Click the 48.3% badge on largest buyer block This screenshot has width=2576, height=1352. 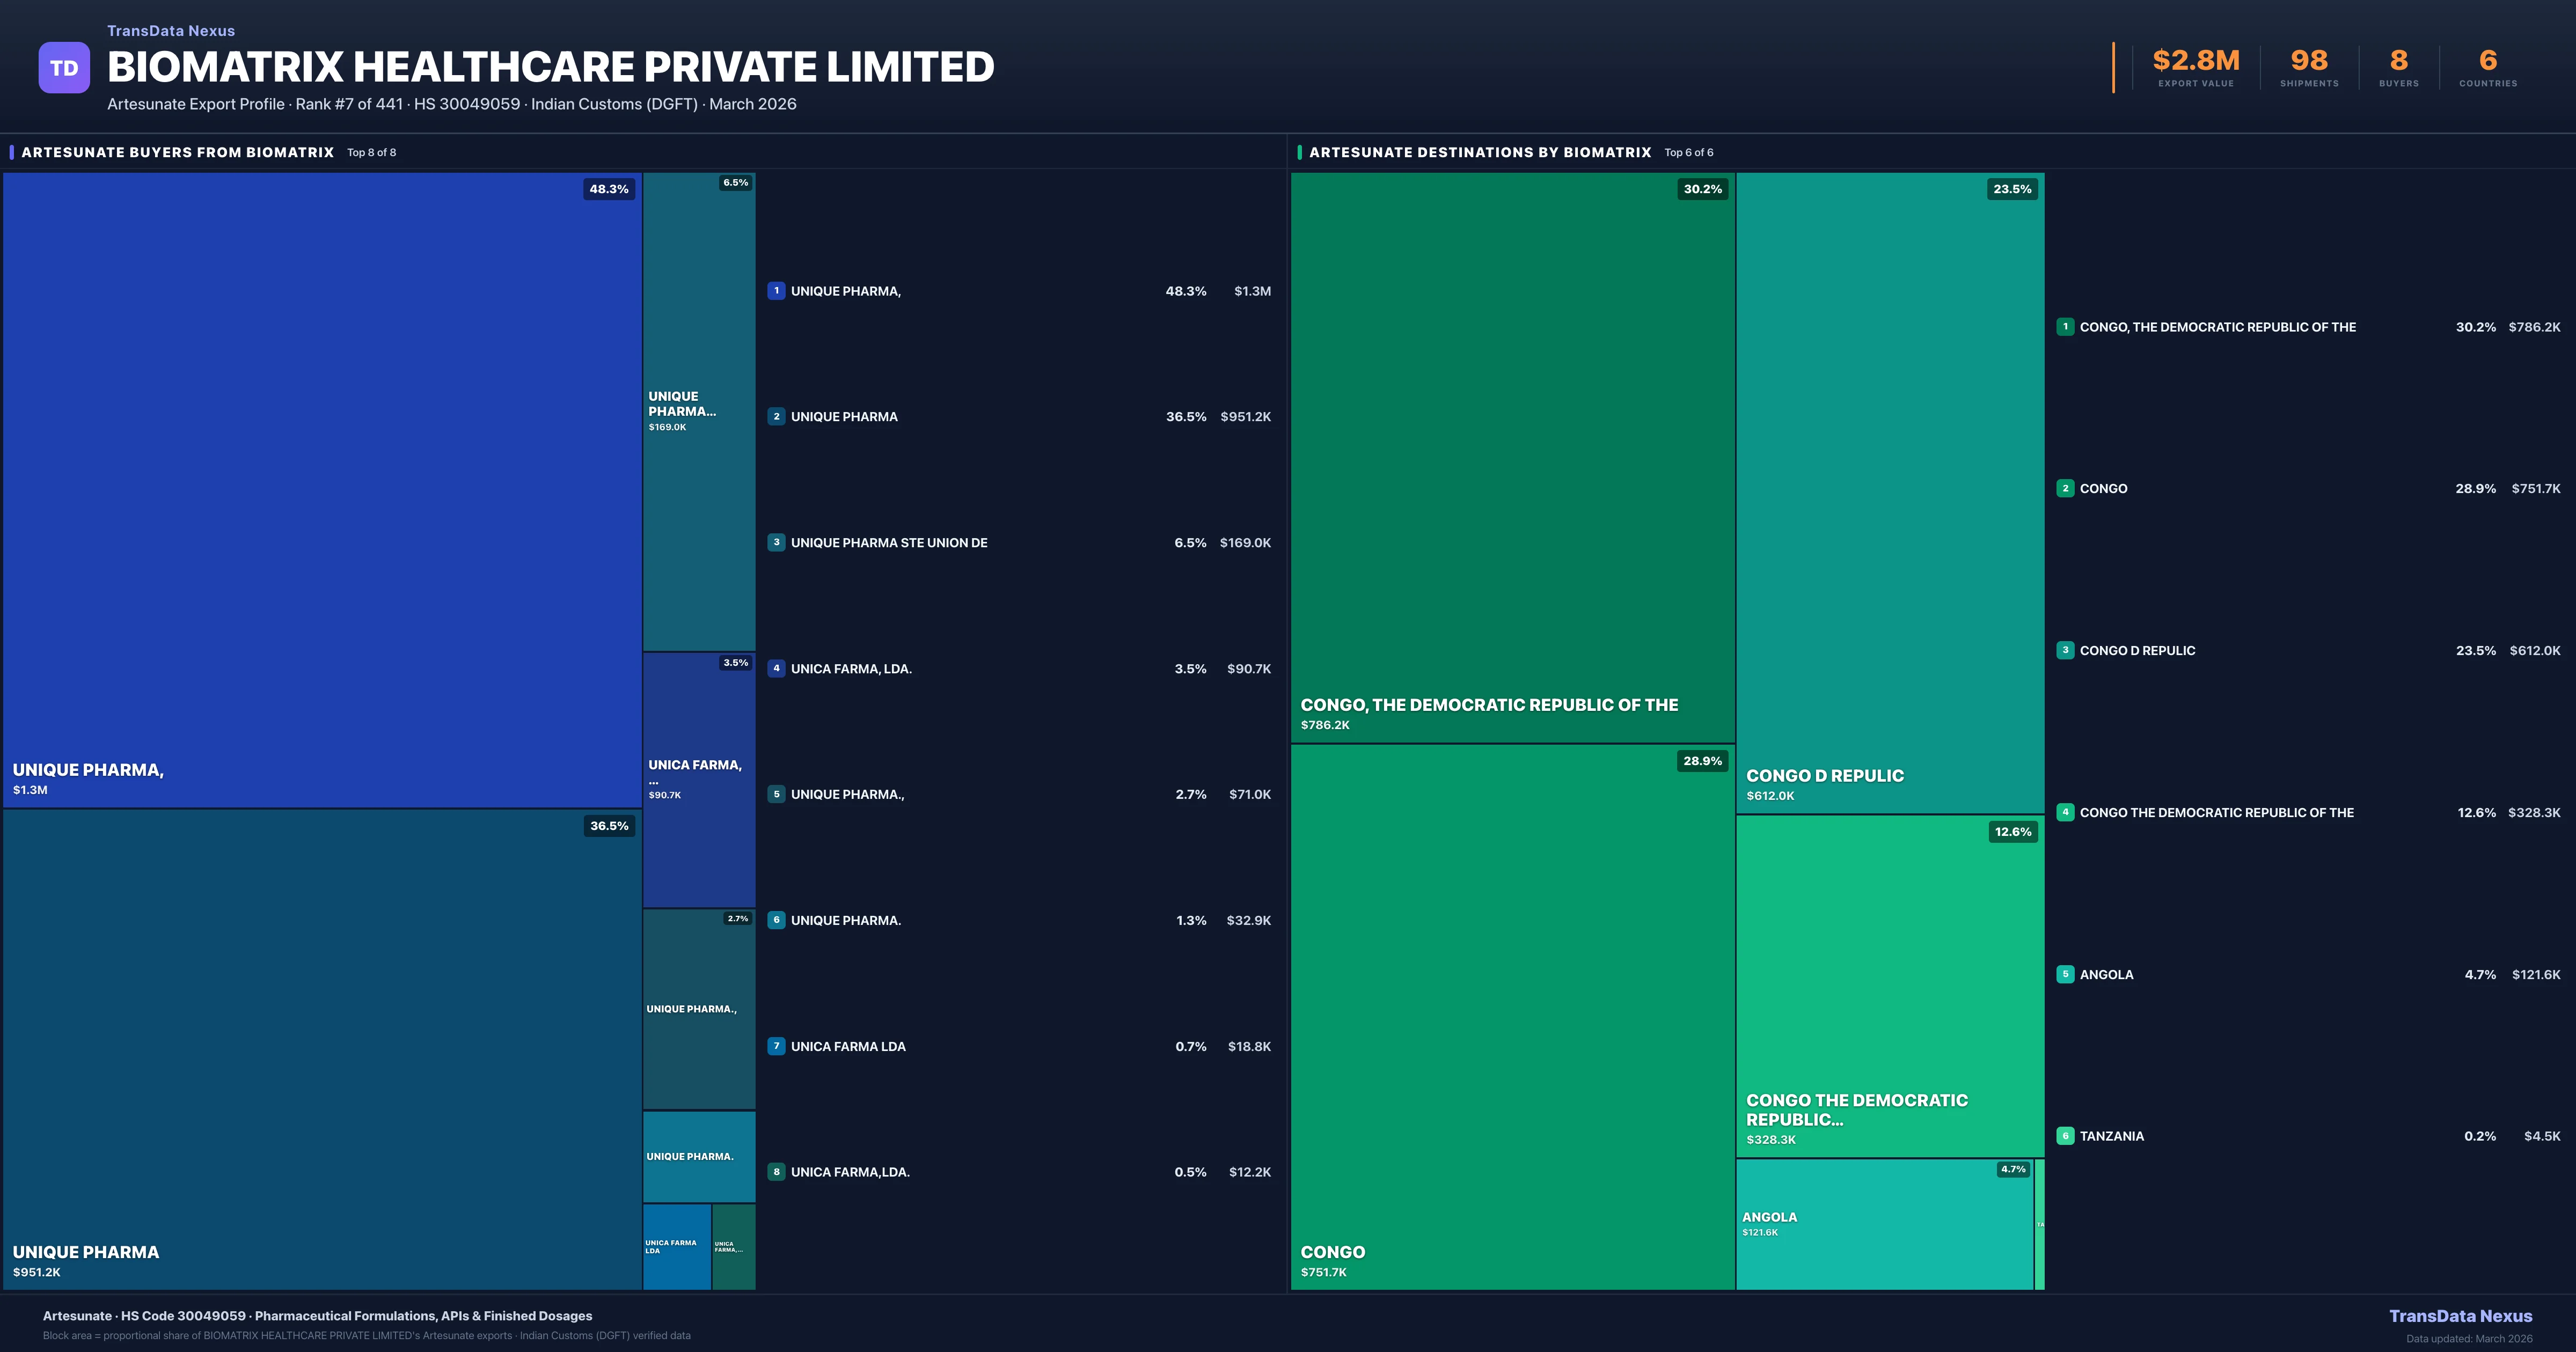[x=608, y=189]
